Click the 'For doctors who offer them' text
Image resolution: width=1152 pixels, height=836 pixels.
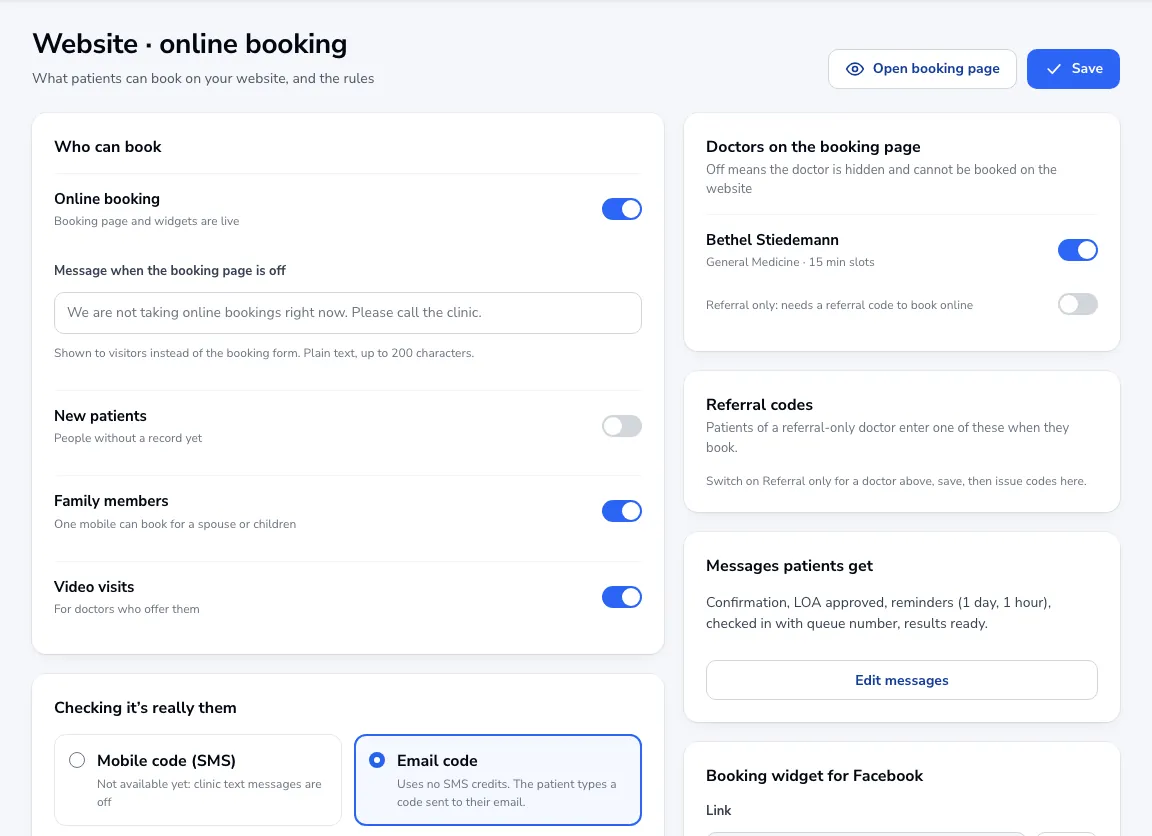click(126, 609)
